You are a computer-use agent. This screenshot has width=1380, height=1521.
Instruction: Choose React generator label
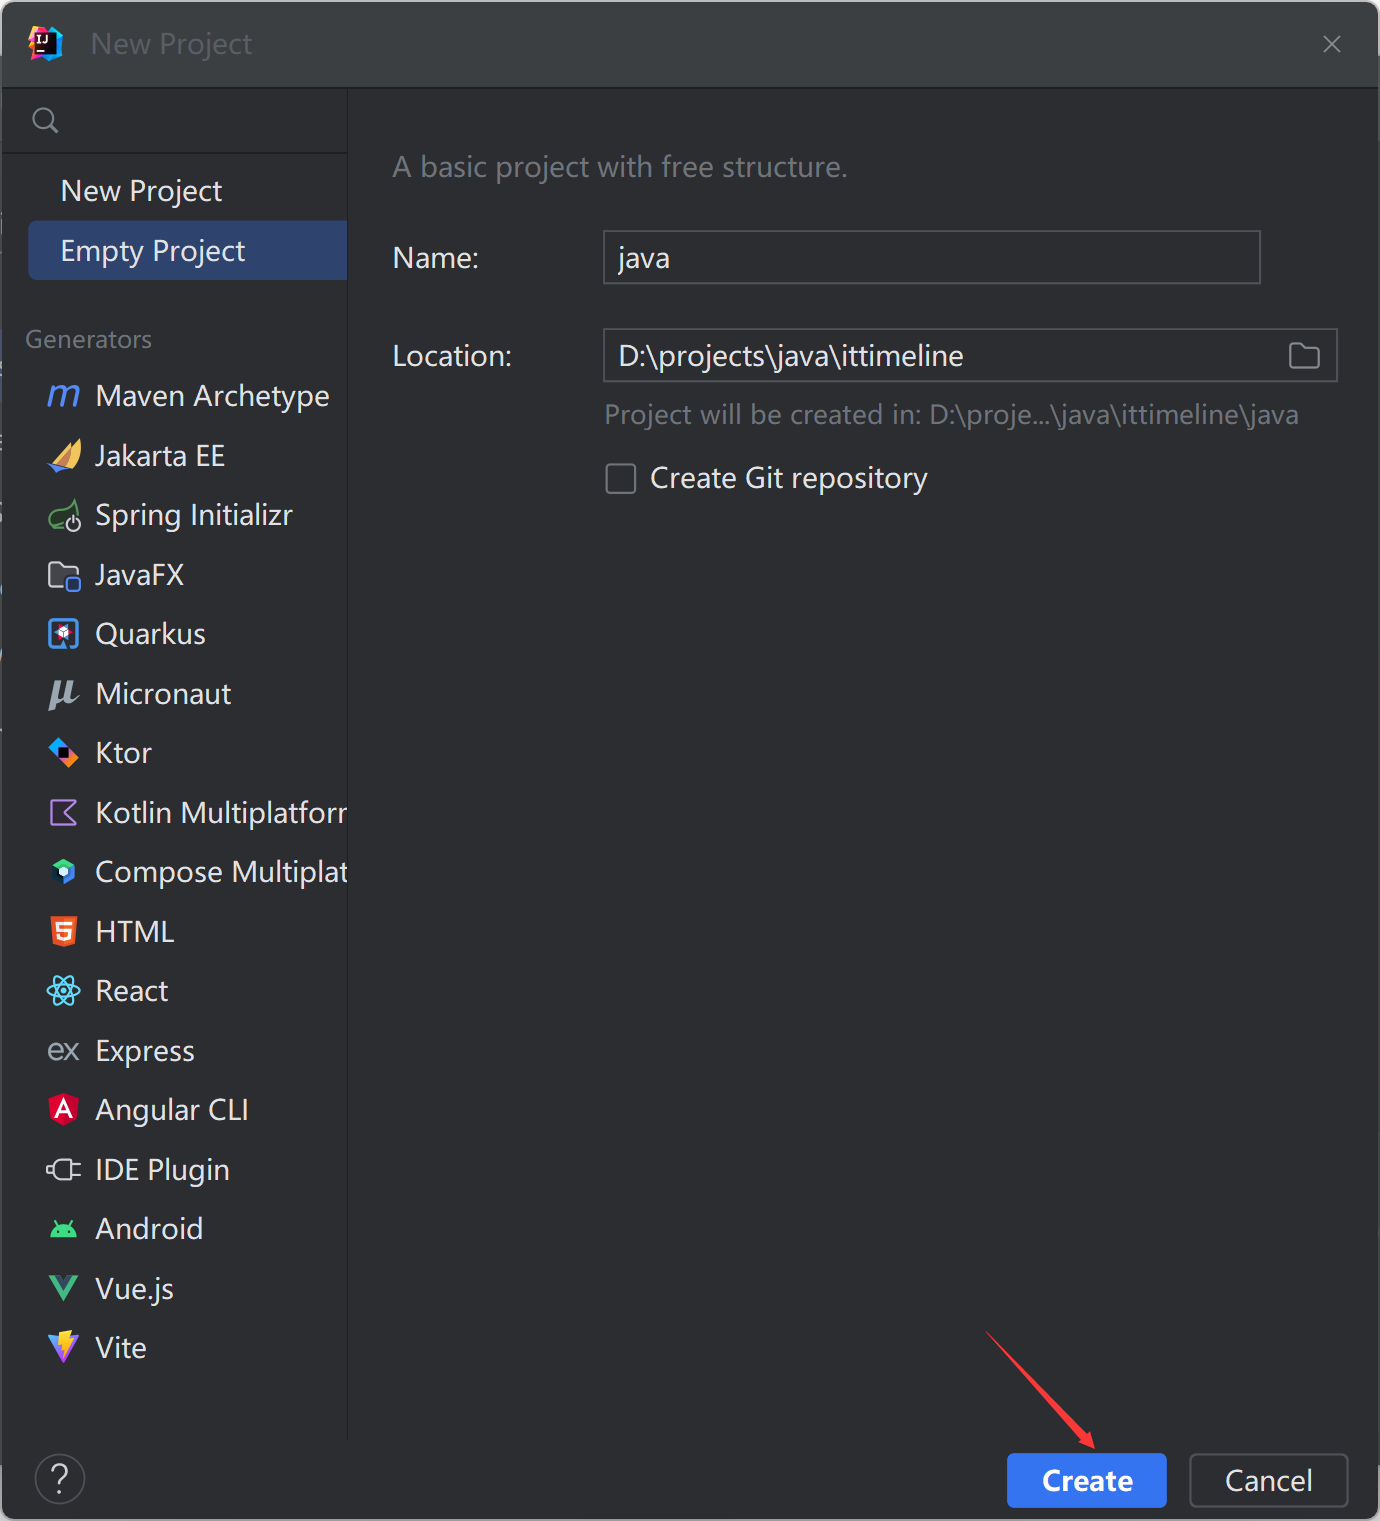pyautogui.click(x=132, y=991)
